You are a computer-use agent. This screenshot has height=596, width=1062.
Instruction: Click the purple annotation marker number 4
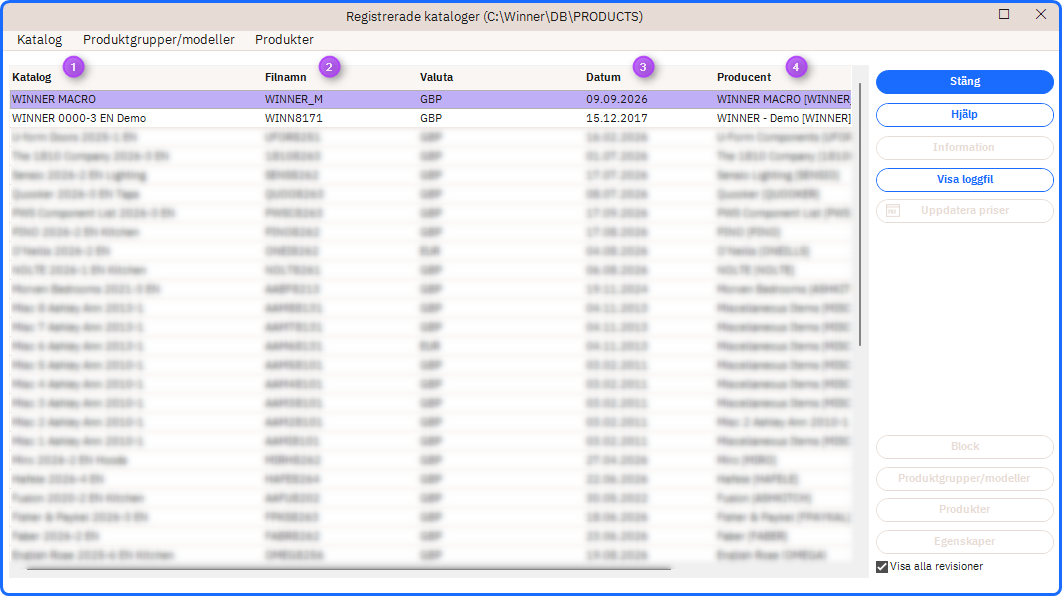click(x=796, y=67)
